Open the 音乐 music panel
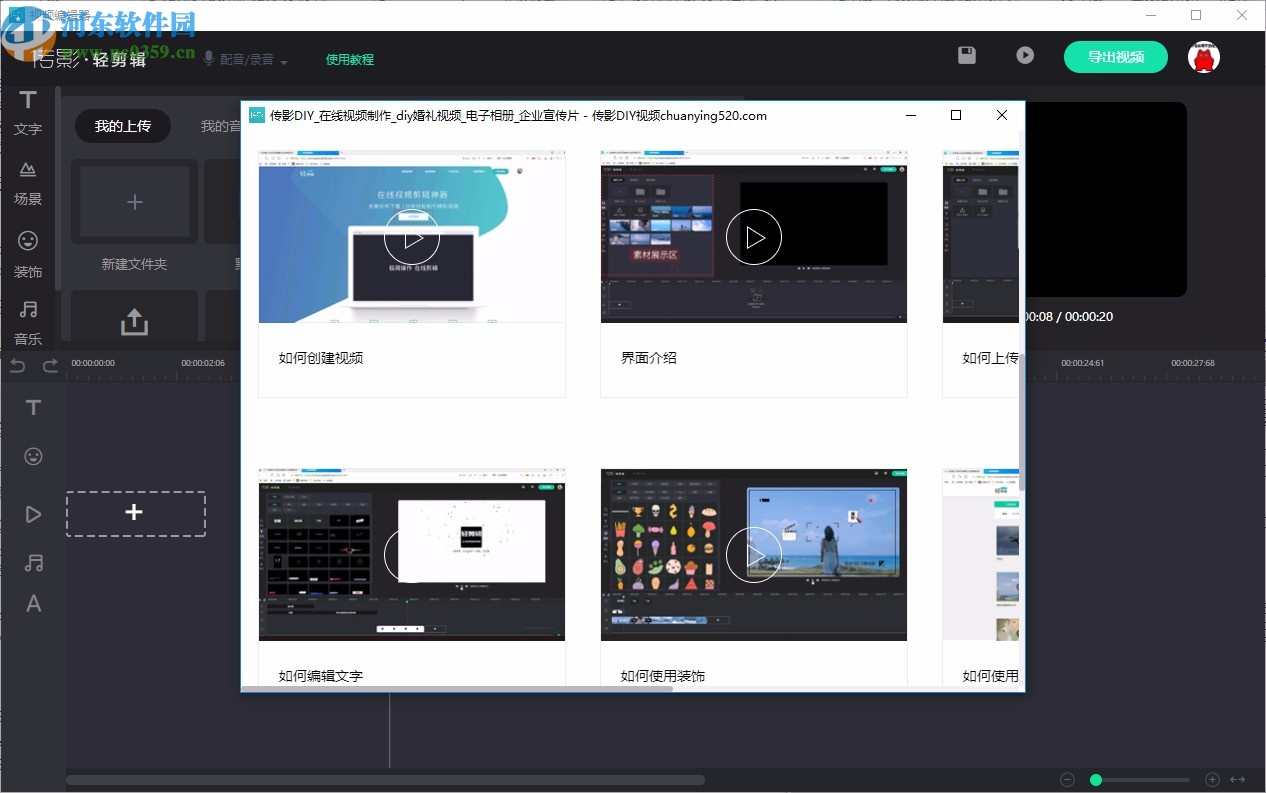The height and width of the screenshot is (793, 1266). (28, 322)
